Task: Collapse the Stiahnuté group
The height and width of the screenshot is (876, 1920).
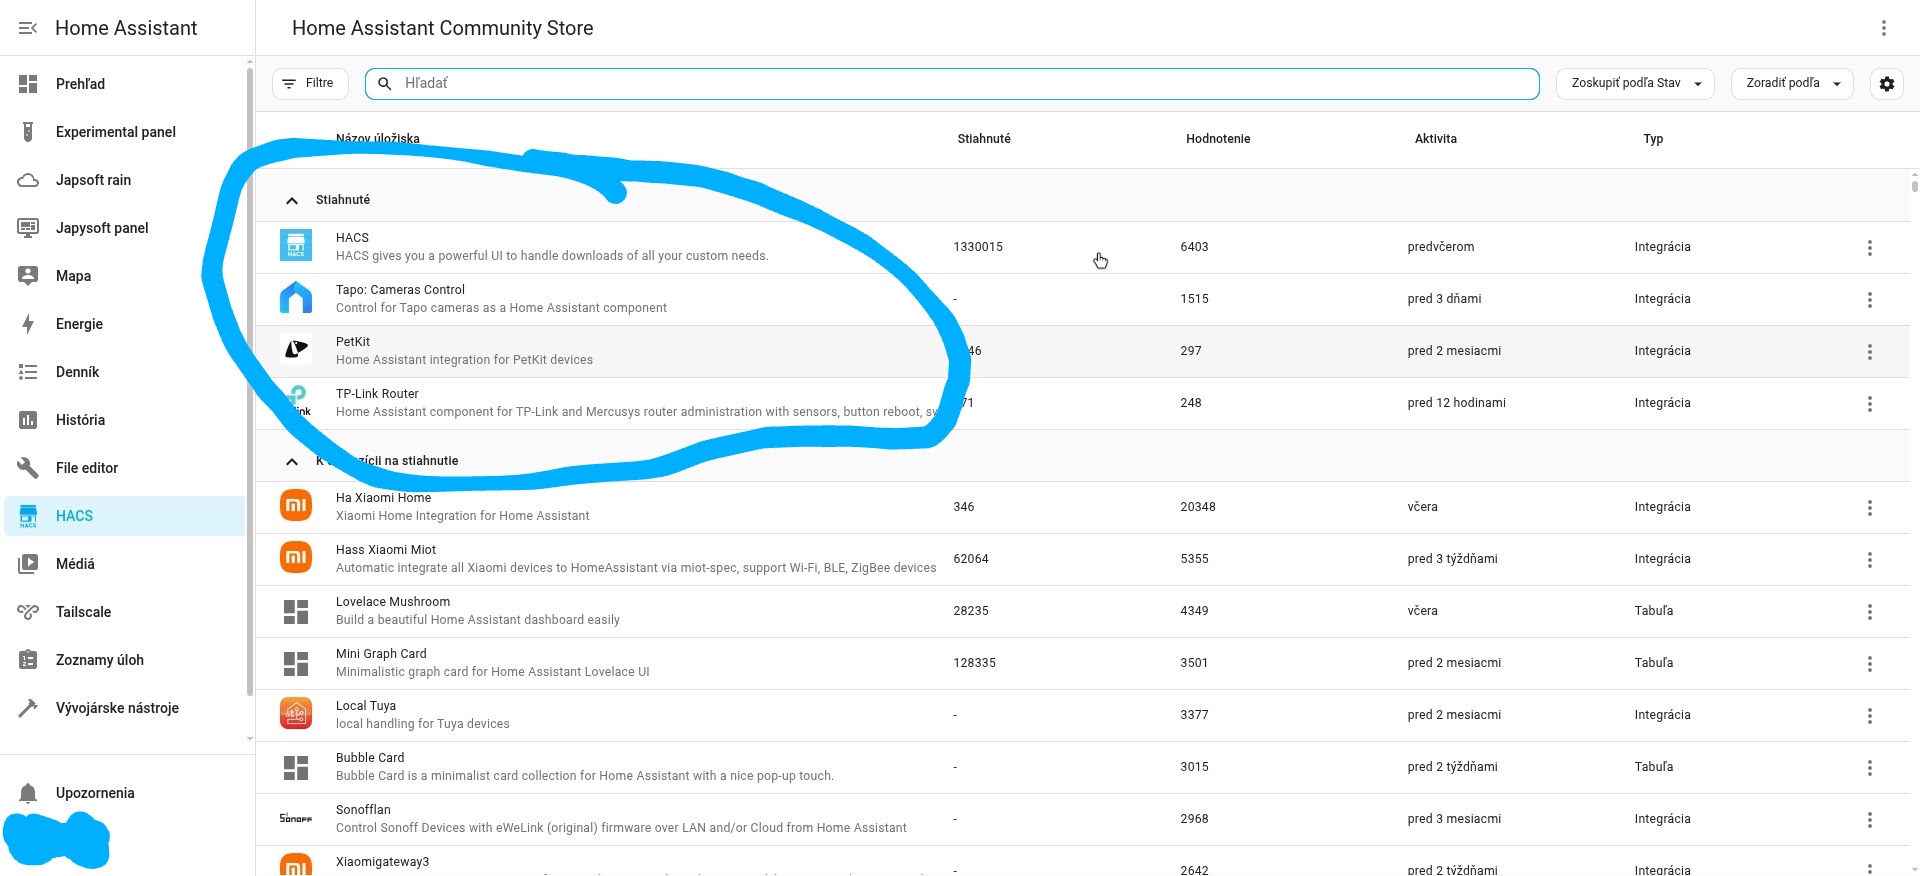Action: (292, 200)
